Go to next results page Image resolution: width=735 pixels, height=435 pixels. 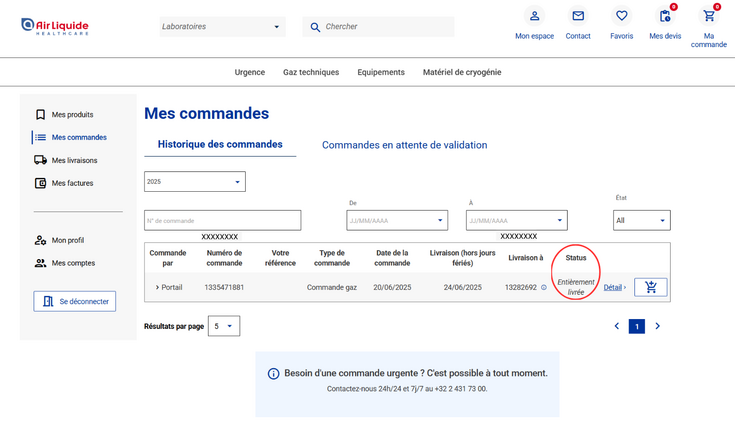coord(657,326)
